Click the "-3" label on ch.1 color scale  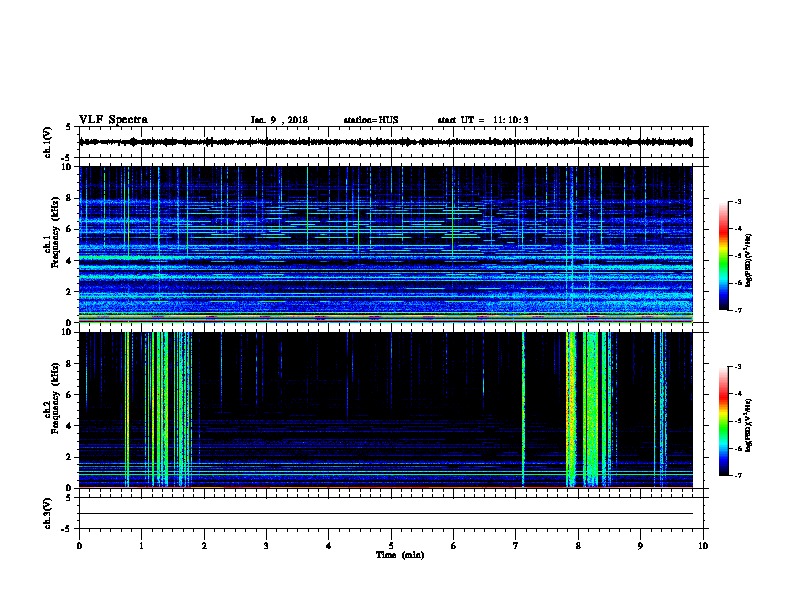click(738, 201)
